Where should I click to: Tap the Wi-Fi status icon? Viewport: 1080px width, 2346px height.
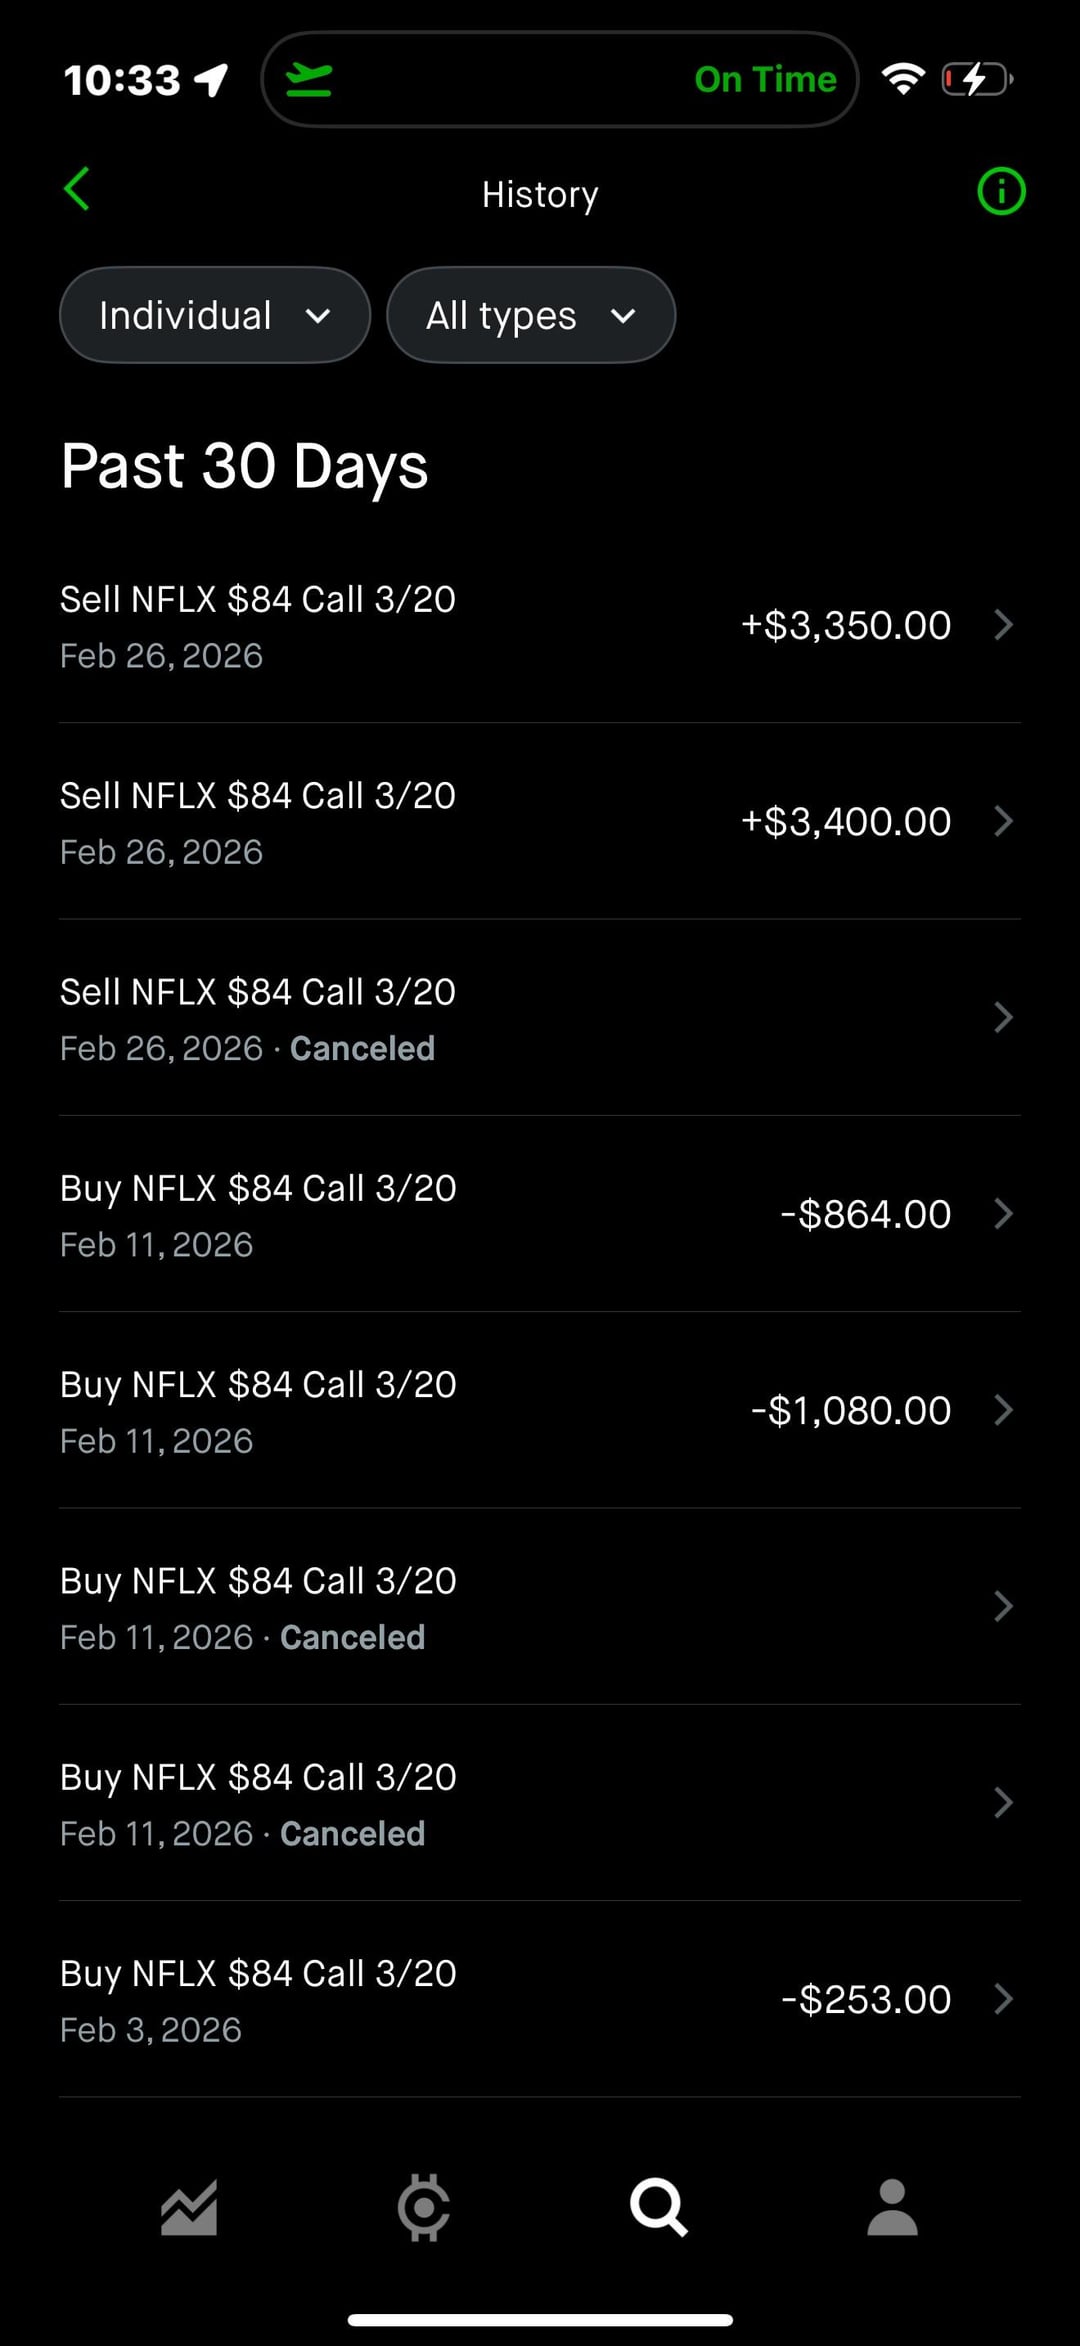coord(903,79)
